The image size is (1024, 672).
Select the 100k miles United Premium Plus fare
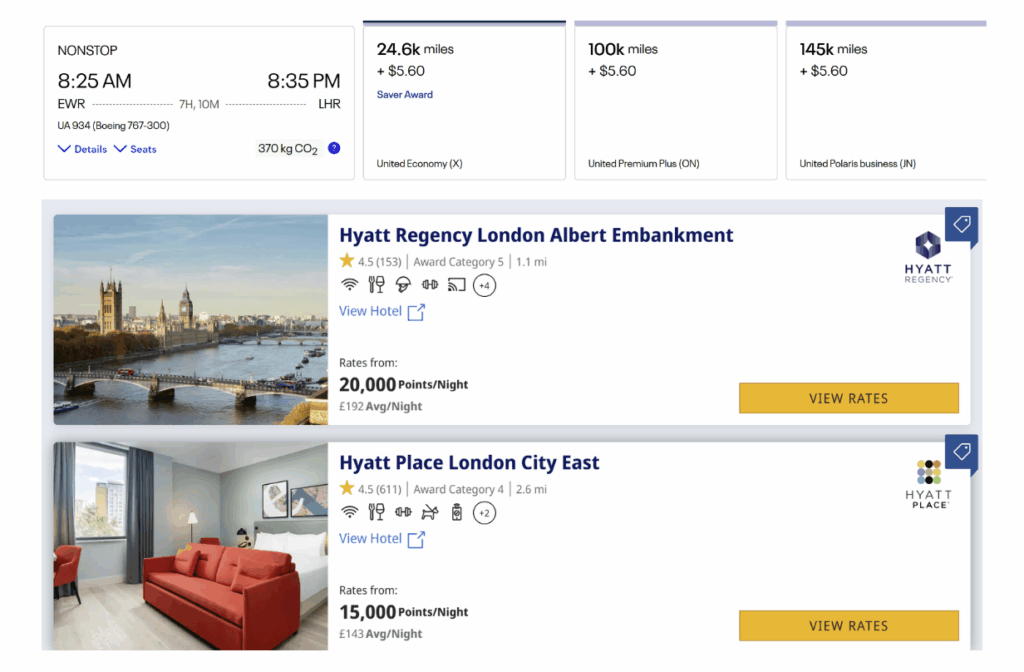(676, 100)
